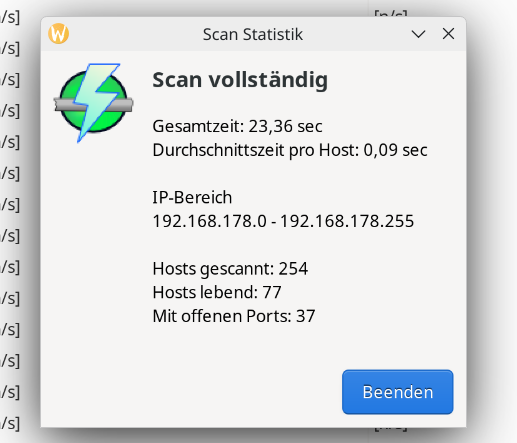Viewport: 517px width, 443px height.
Task: Click the 192.168.178.255 end address
Action: 347,221
